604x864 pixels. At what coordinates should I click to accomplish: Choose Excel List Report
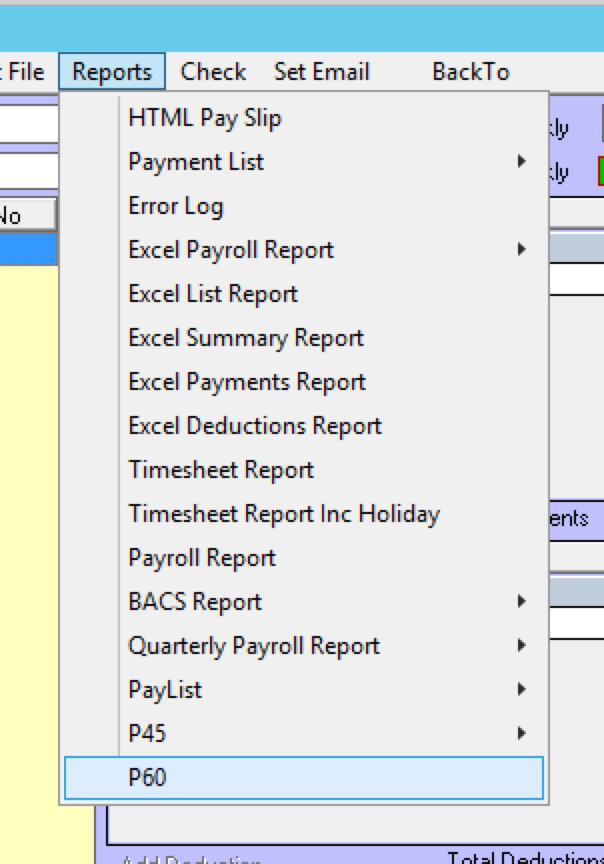[213, 294]
